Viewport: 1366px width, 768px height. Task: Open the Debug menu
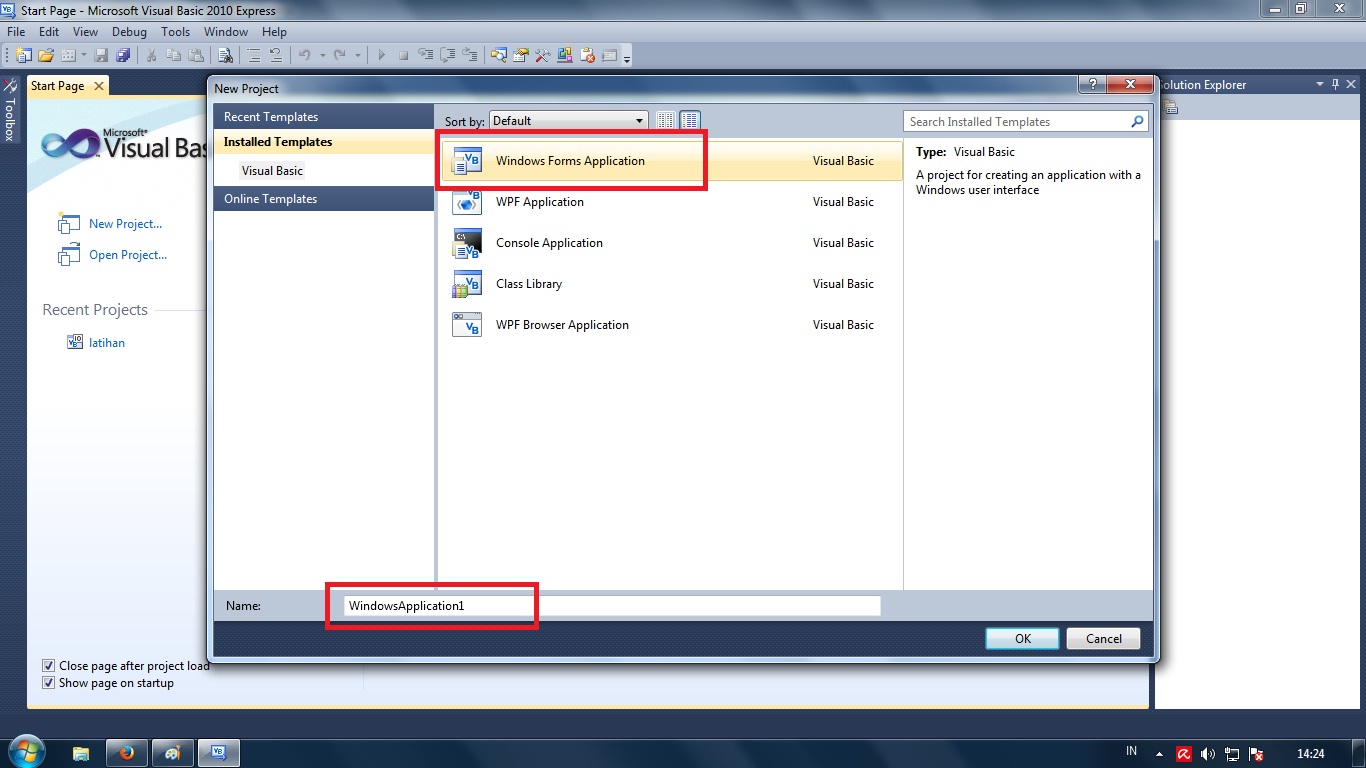[x=129, y=31]
